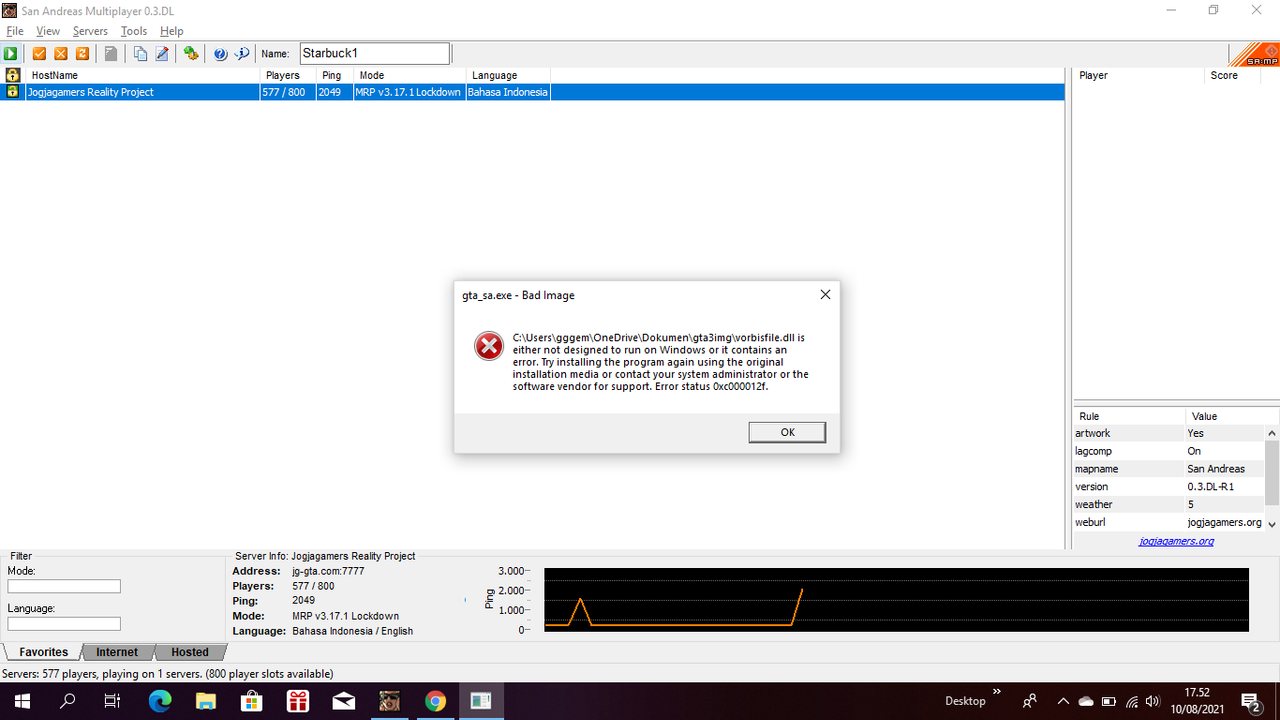
Task: Click the orange Refresh Server toolbar icon
Action: pos(82,54)
